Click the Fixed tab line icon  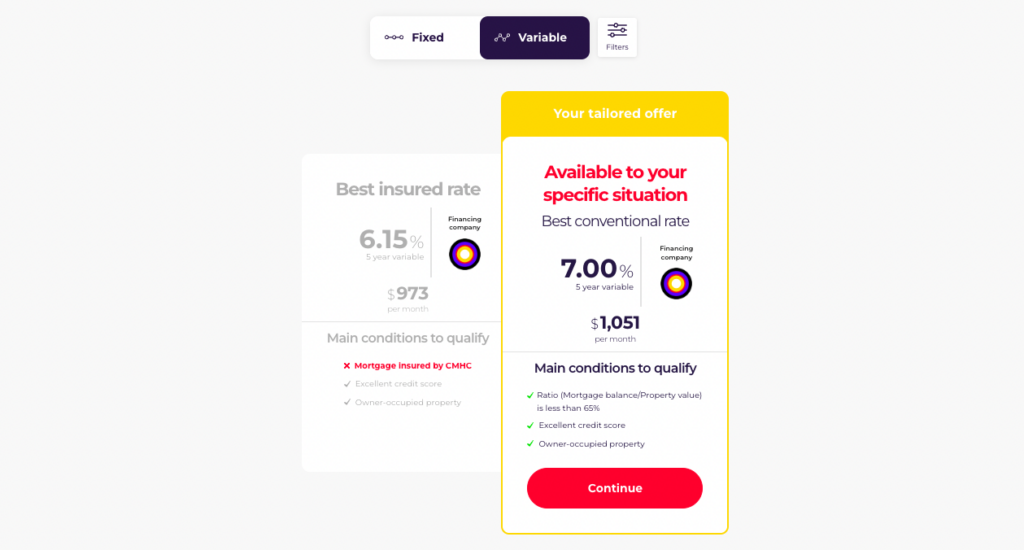coord(394,38)
